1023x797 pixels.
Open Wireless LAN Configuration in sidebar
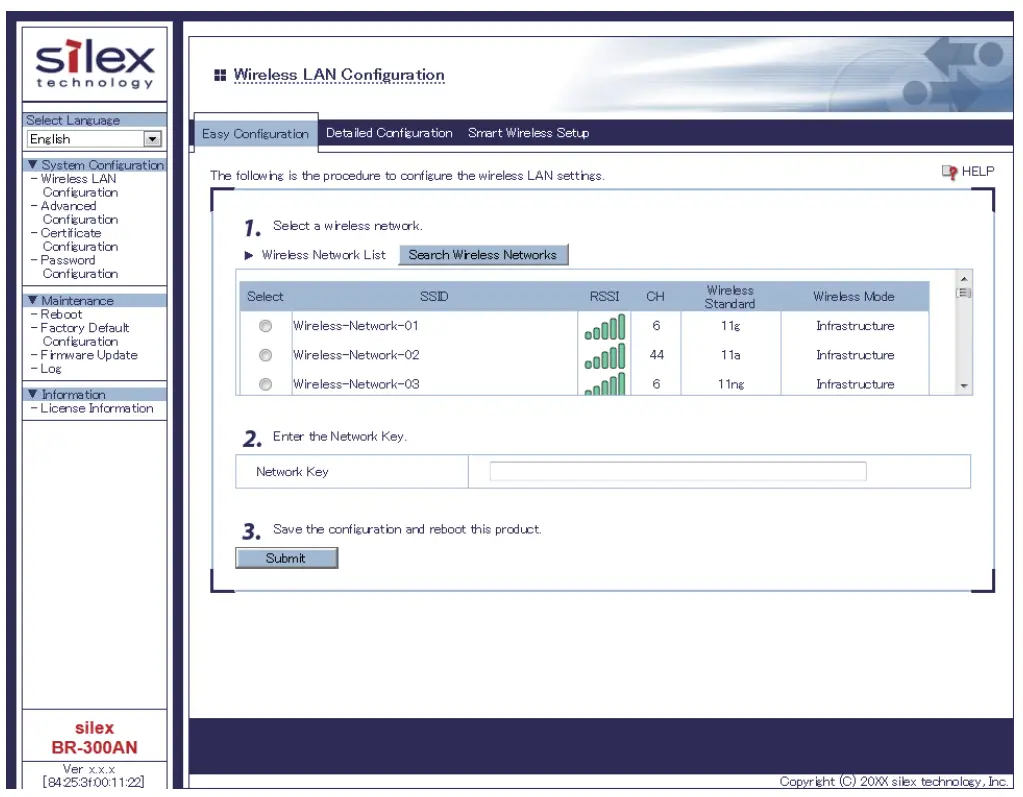click(79, 185)
